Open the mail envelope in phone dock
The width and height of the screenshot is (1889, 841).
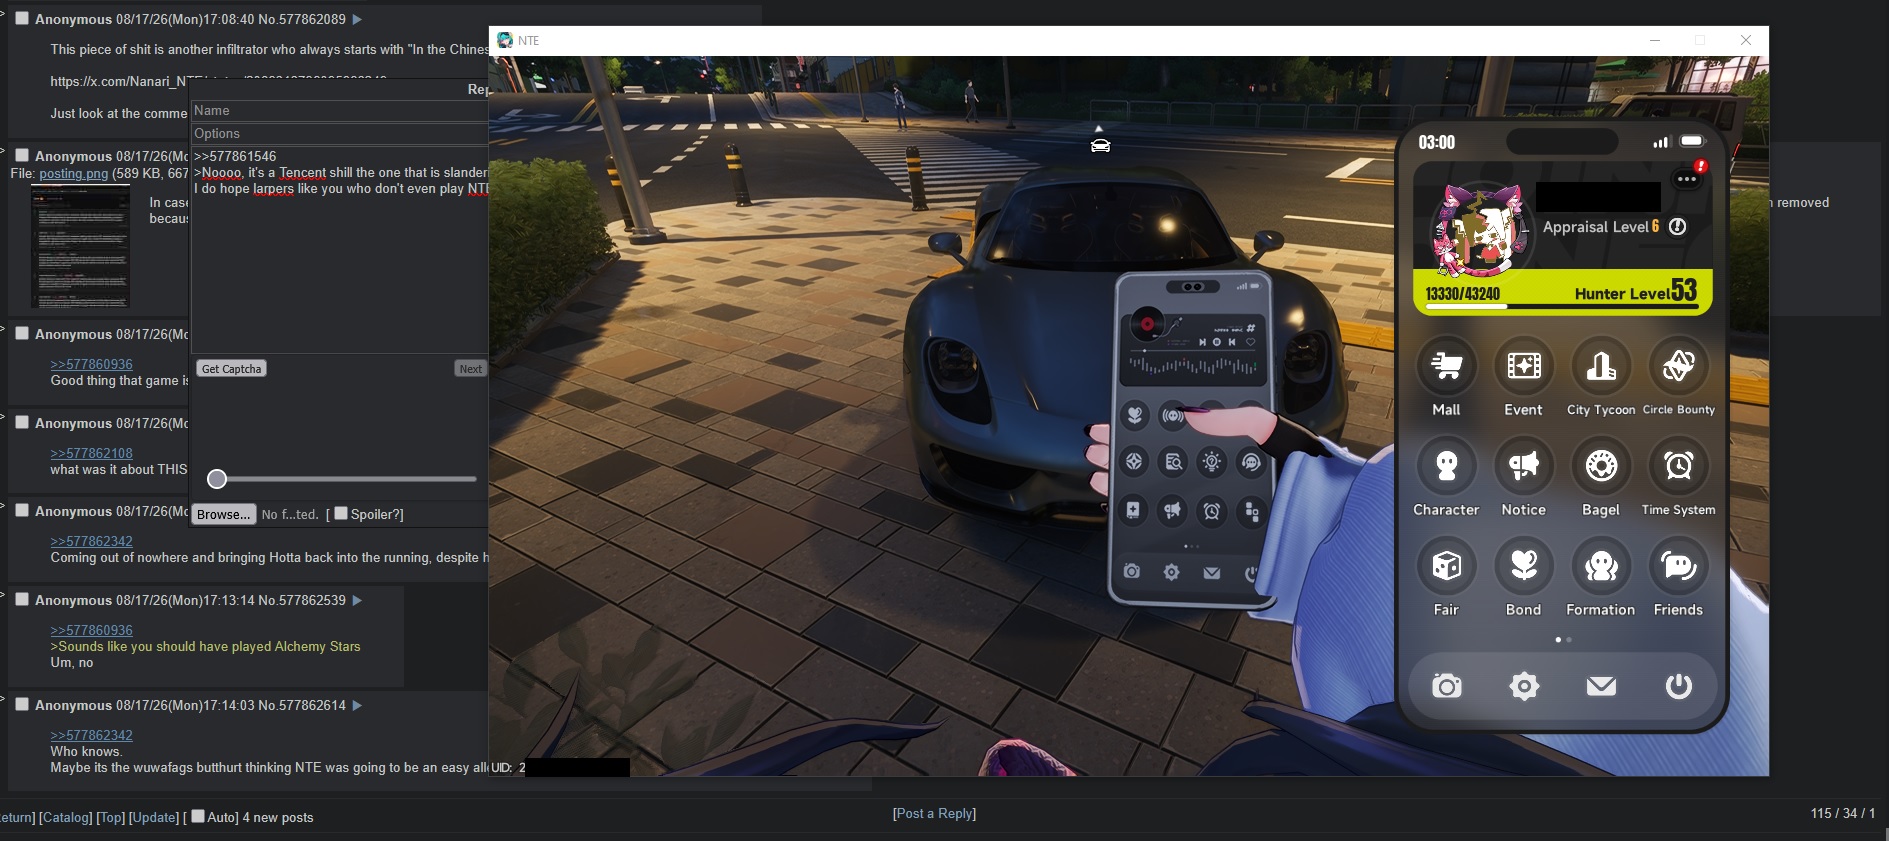1601,686
